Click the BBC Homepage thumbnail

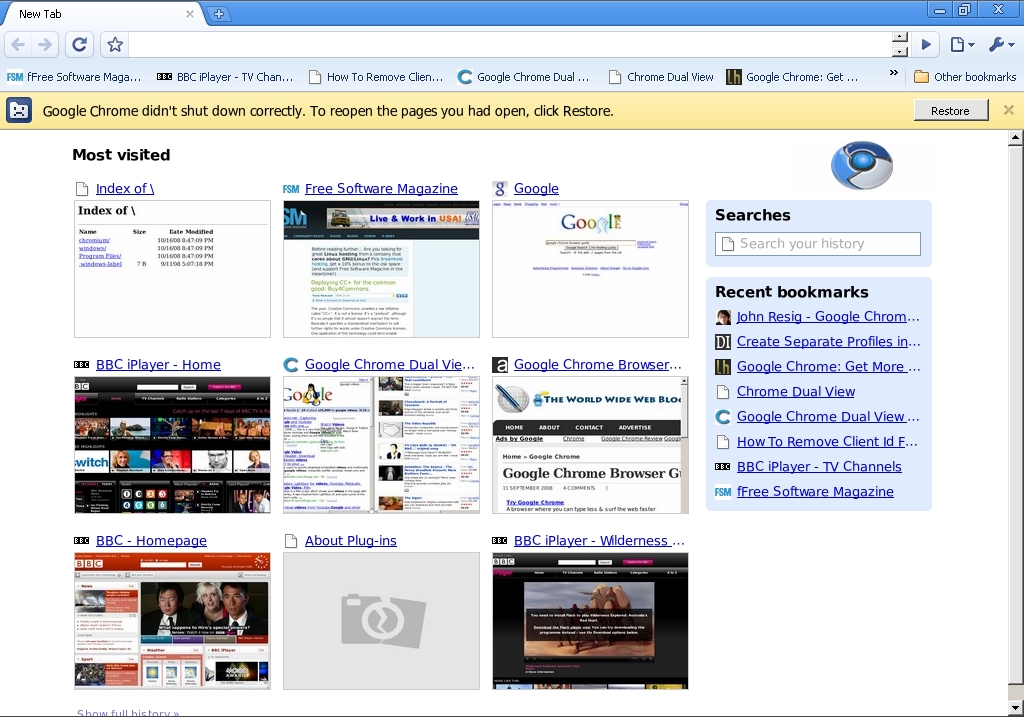point(172,622)
